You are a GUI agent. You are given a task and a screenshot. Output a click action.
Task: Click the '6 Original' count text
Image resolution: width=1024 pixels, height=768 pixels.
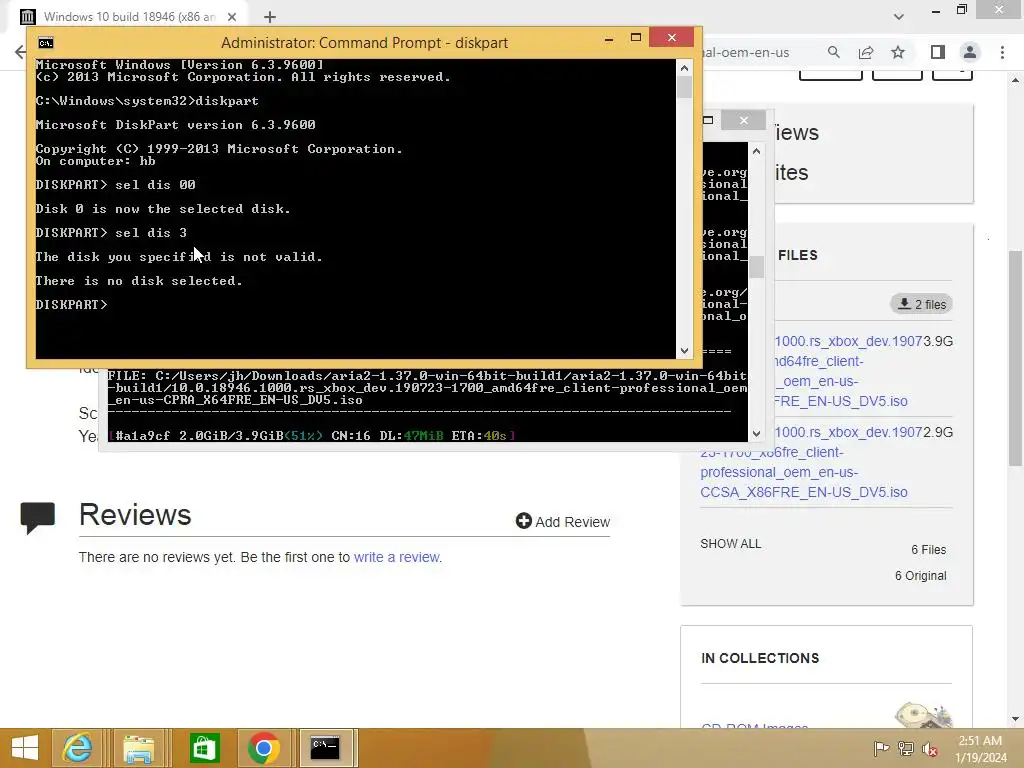click(x=921, y=576)
